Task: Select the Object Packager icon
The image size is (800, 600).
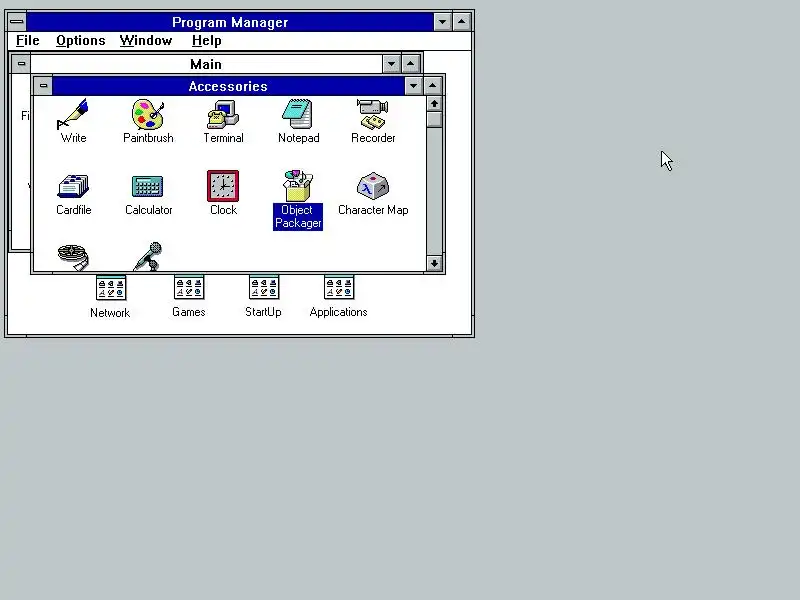Action: (x=298, y=186)
